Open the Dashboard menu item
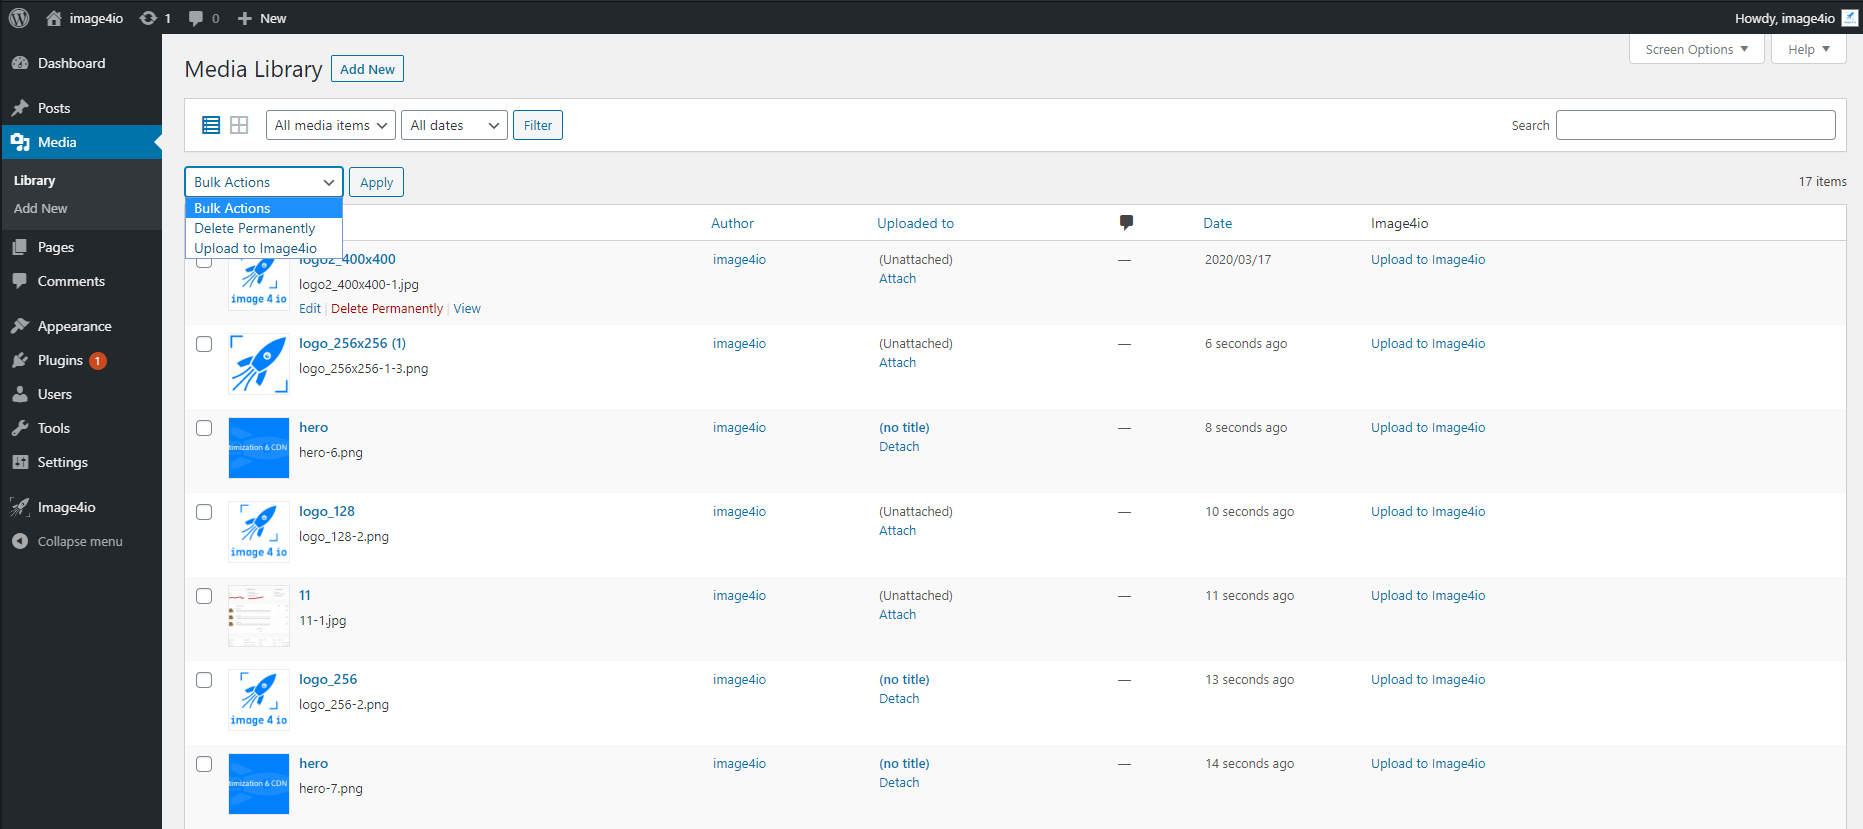This screenshot has height=829, width=1863. click(81, 63)
